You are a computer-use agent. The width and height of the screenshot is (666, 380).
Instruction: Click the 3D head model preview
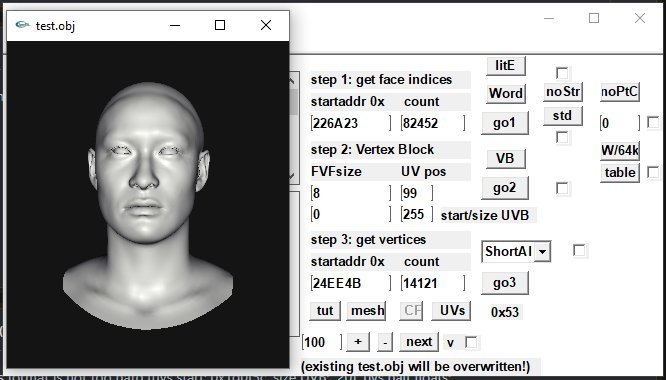148,204
